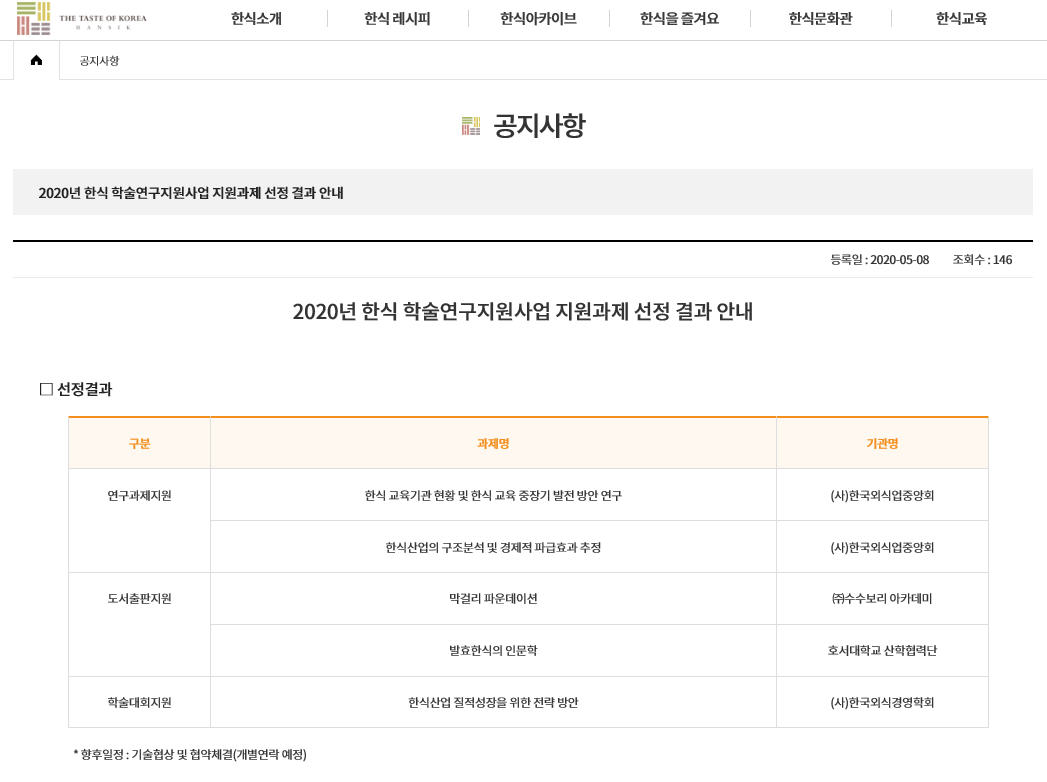Open the 한식을 즐겨요 menu

679,18
